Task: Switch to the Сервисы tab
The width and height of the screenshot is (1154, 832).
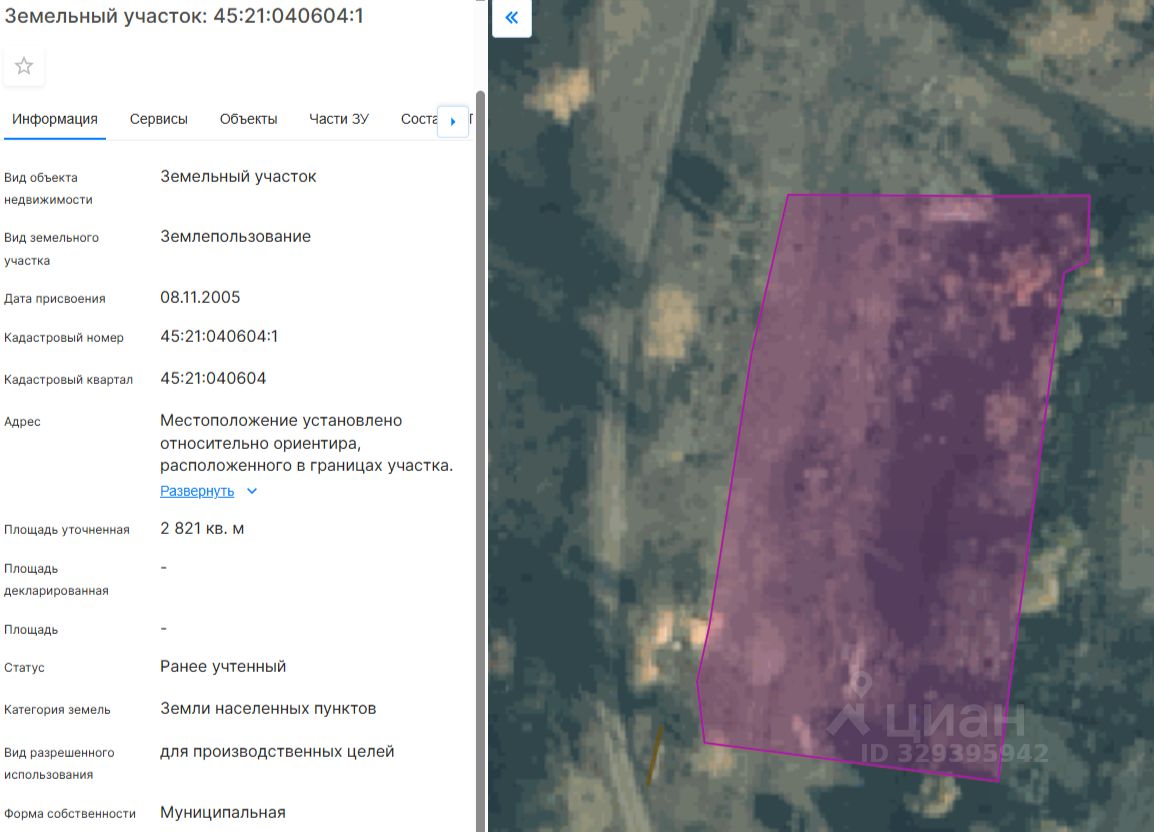Action: tap(158, 119)
